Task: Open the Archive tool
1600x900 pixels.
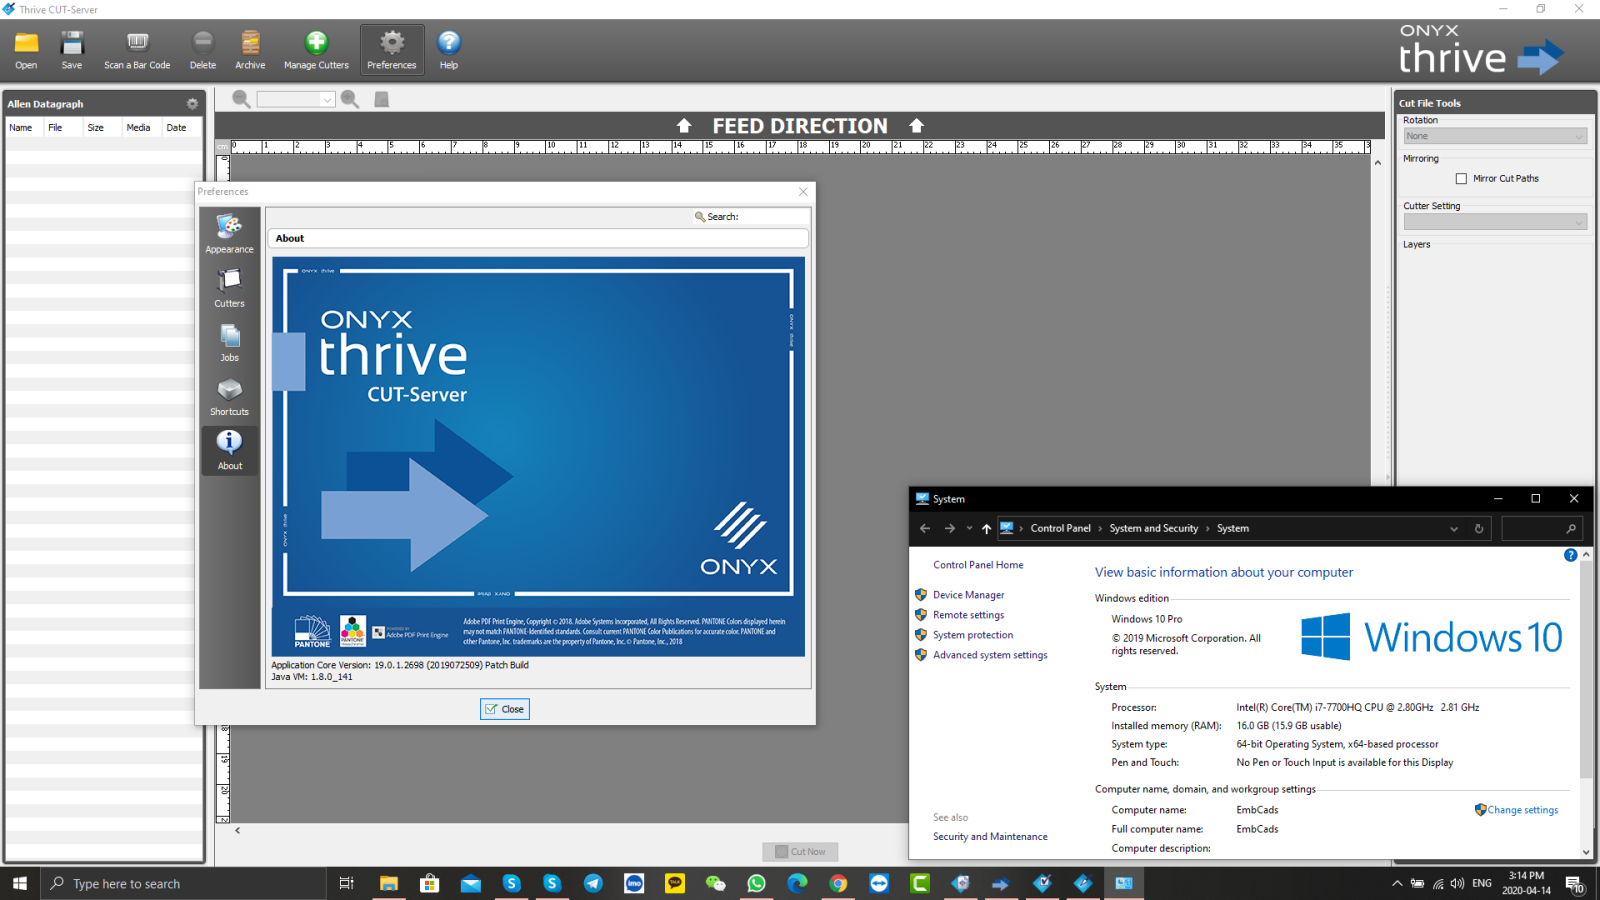Action: (x=250, y=48)
